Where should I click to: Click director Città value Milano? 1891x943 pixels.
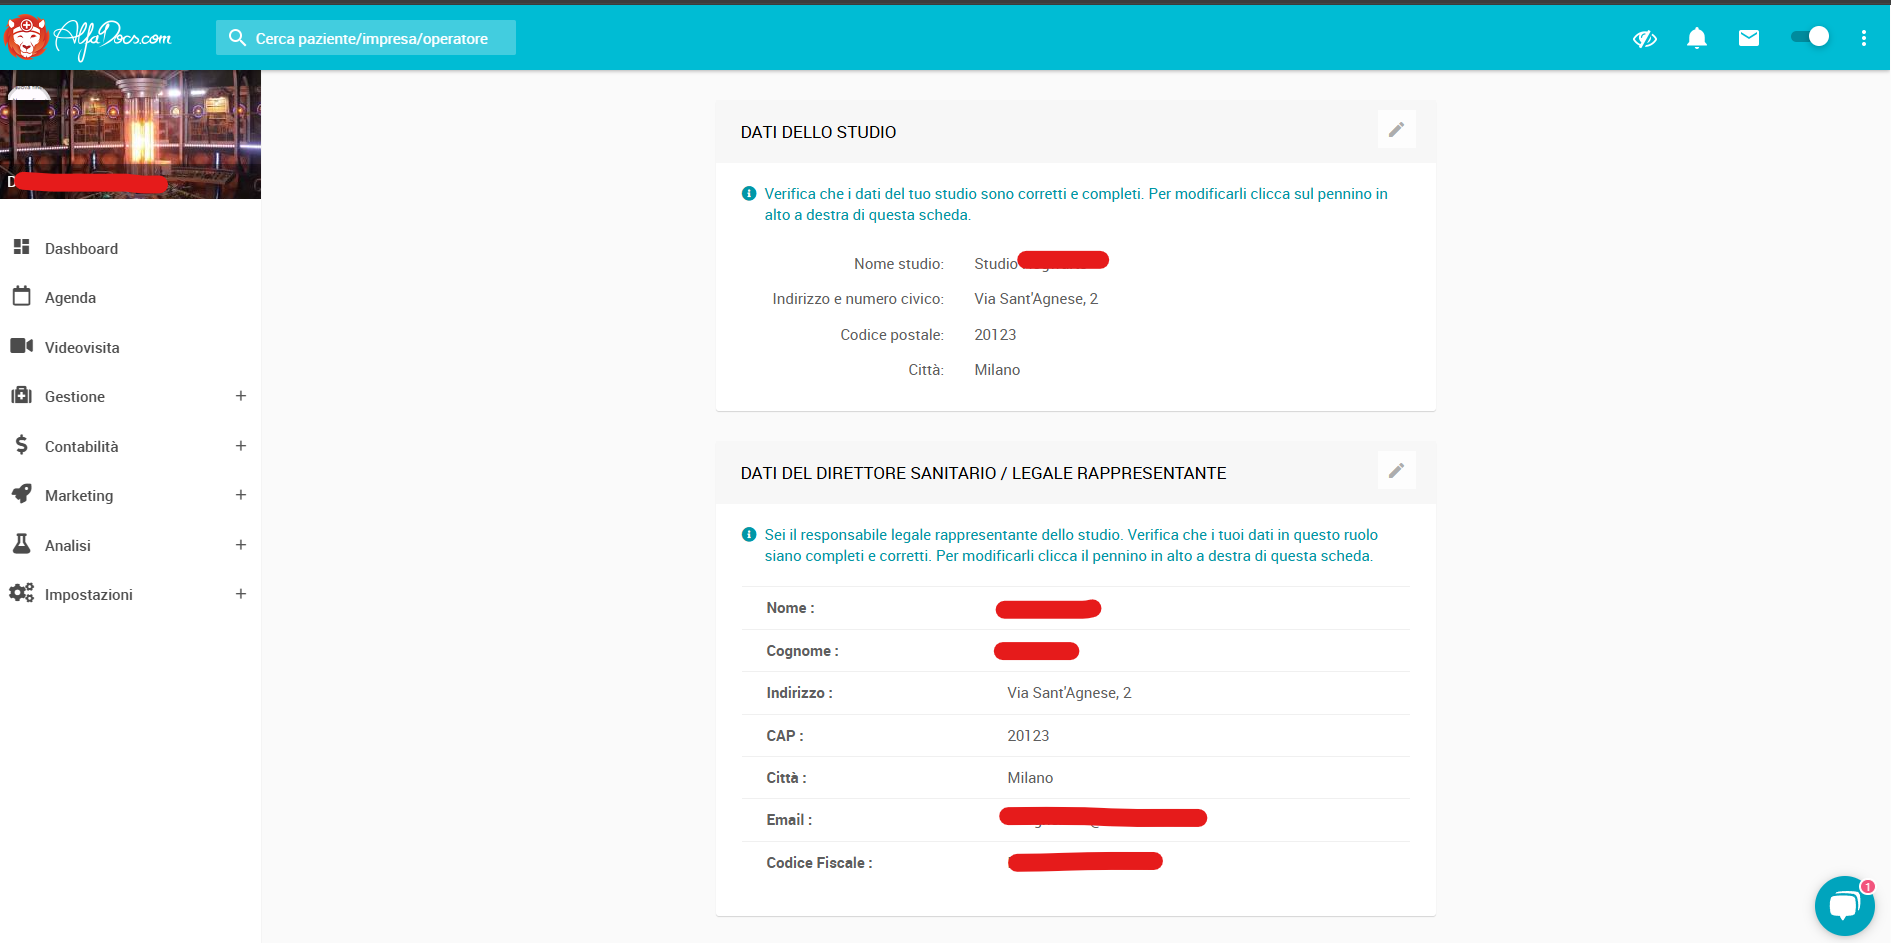(1030, 778)
